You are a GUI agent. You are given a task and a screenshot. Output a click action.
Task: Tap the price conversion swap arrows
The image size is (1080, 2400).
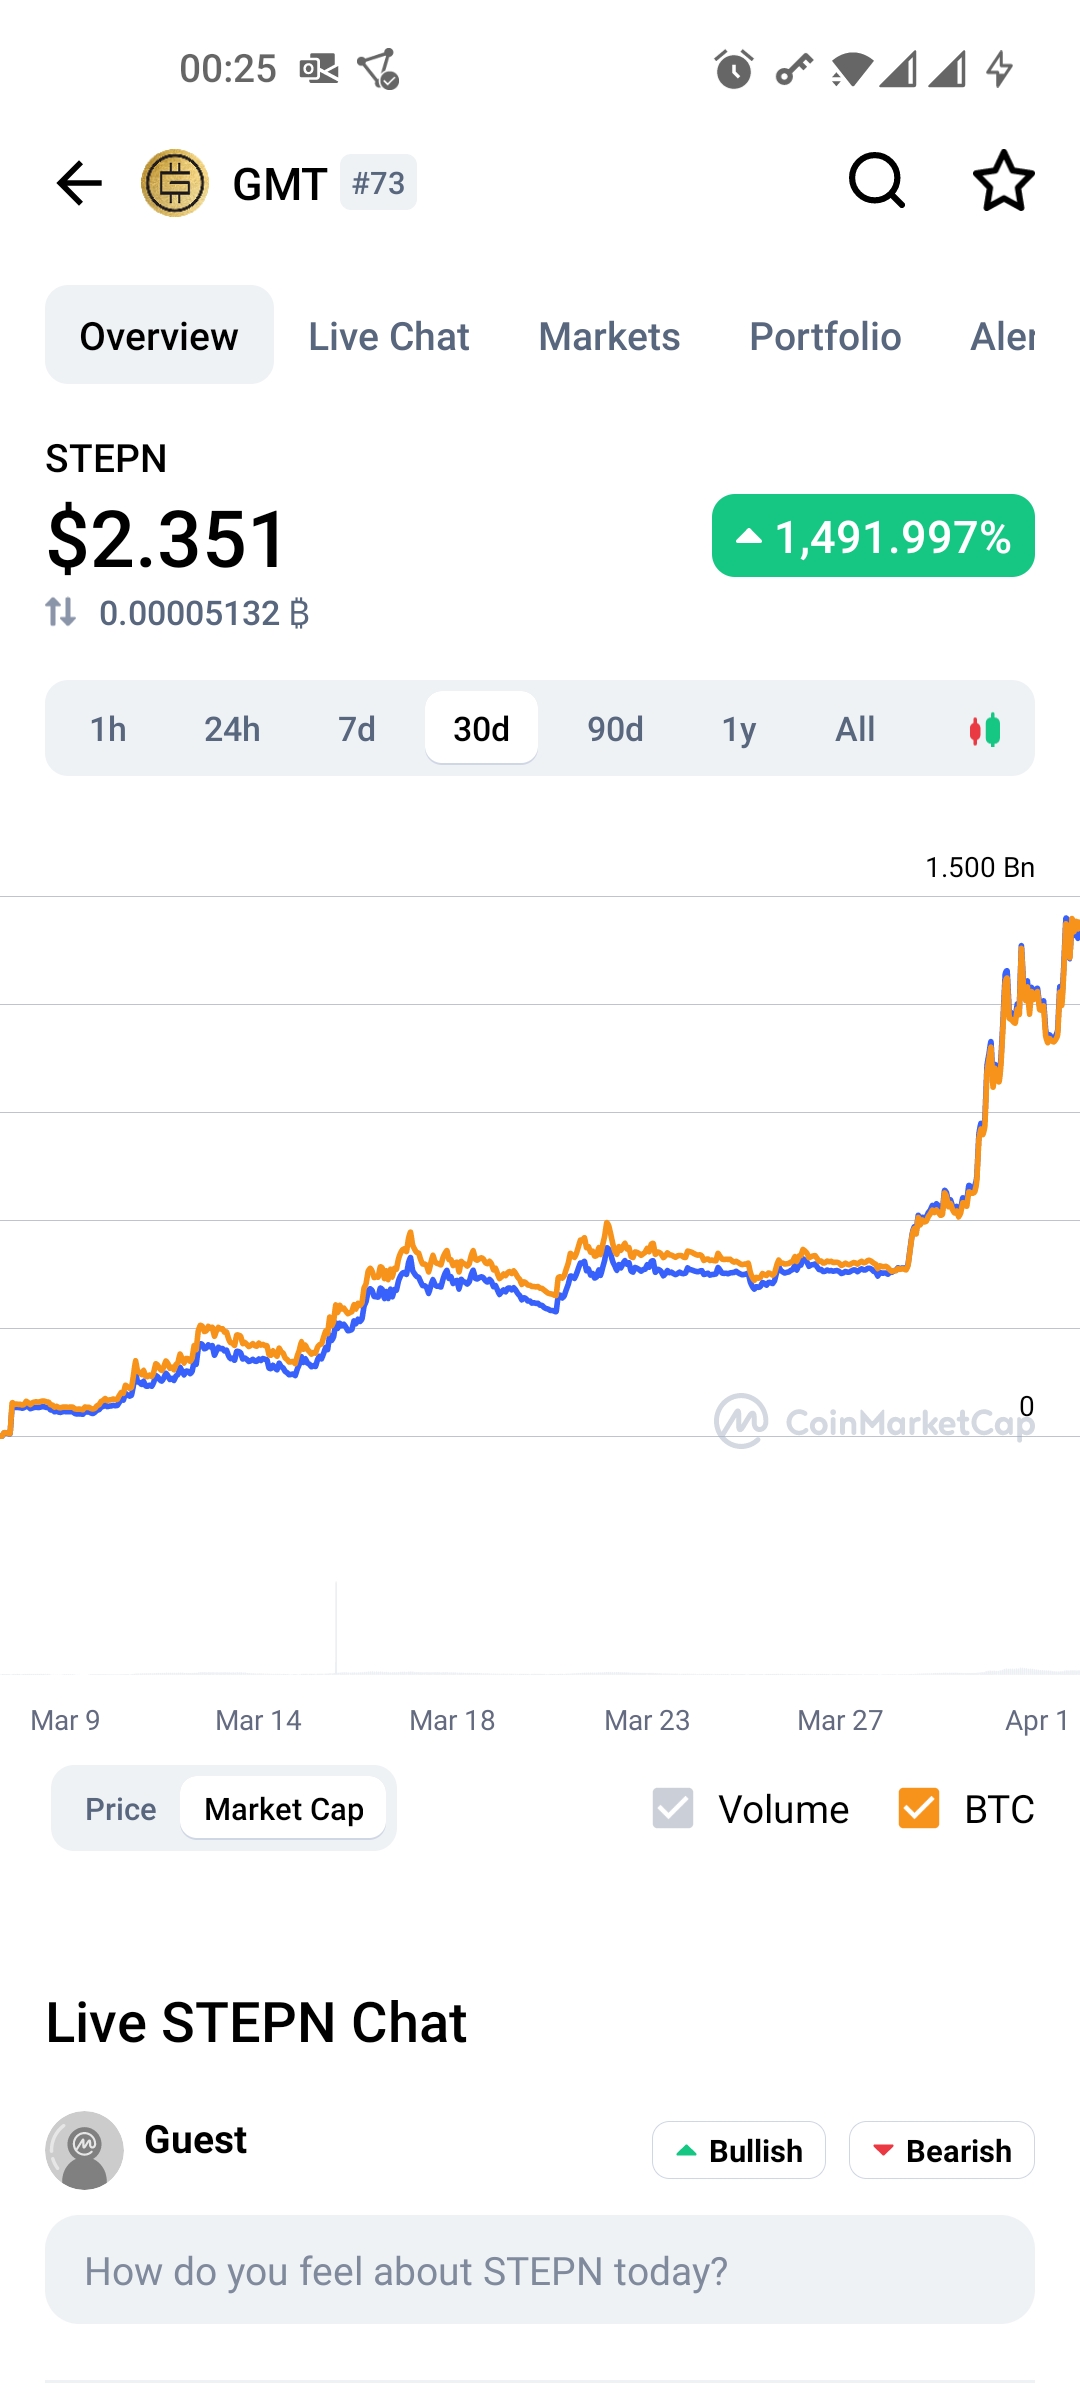point(61,612)
